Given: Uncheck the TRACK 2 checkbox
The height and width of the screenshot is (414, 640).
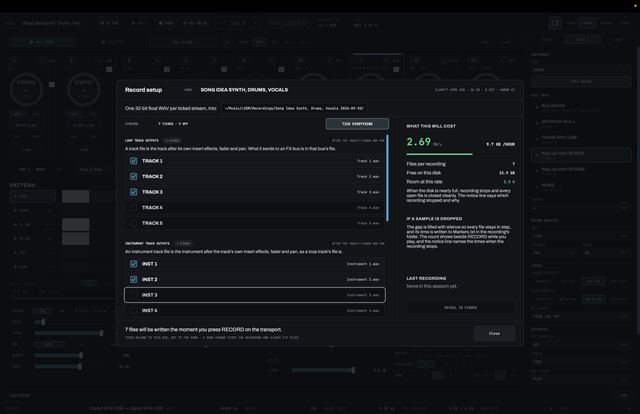Looking at the screenshot, I should [133, 176].
